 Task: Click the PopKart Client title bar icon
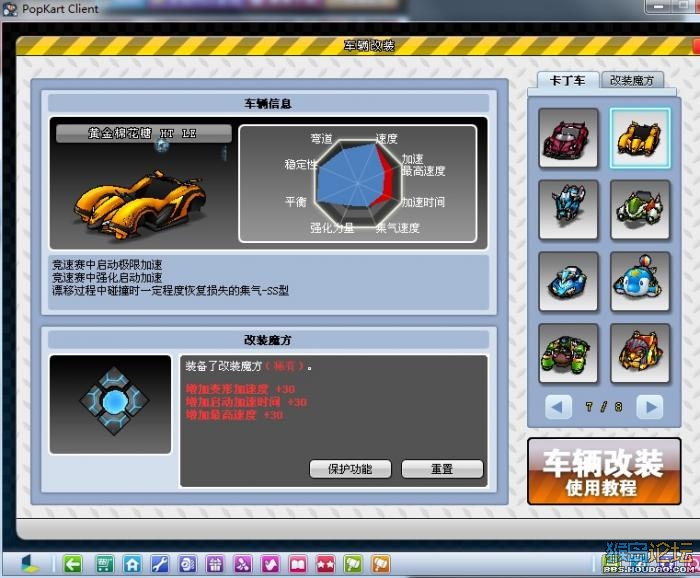pos(10,9)
